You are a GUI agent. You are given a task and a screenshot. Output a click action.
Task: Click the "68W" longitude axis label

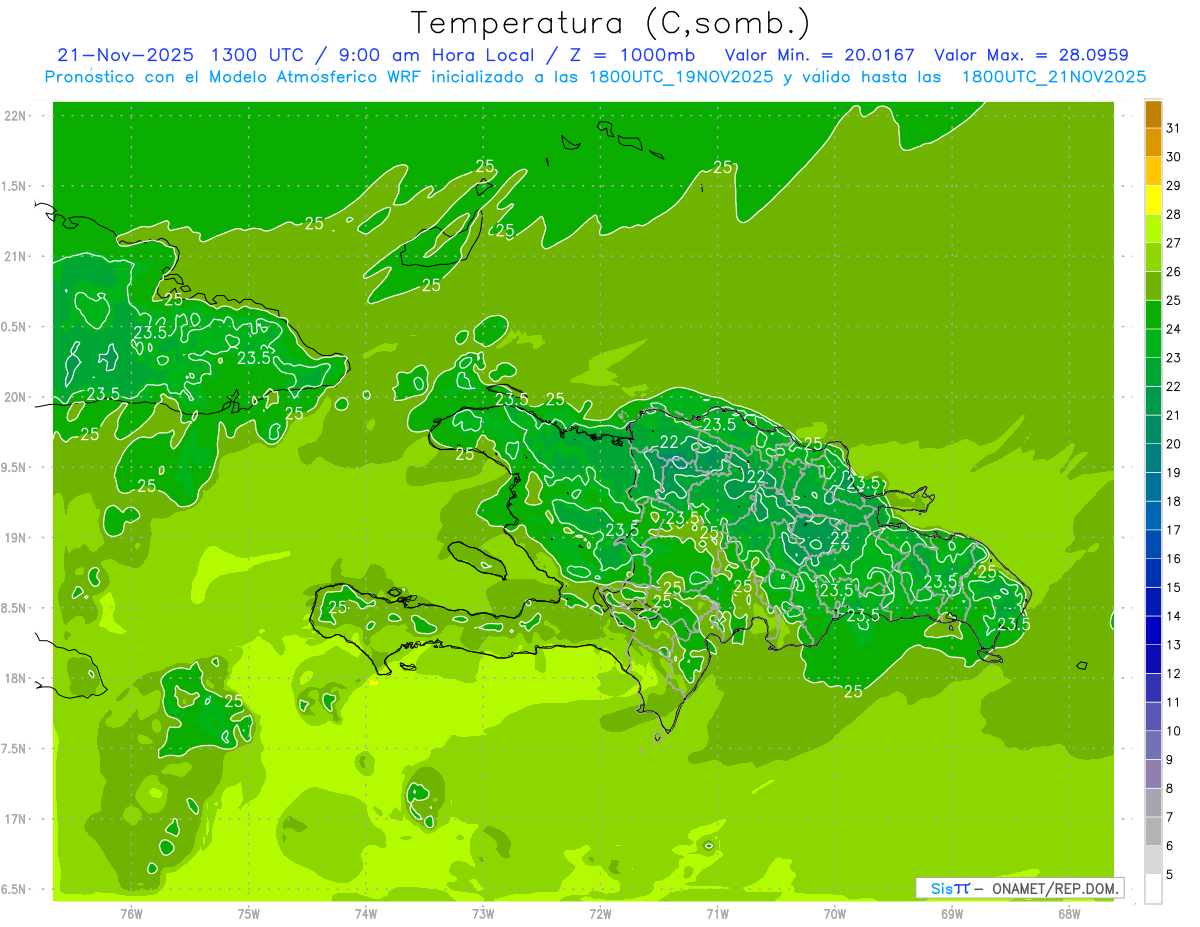pyautogui.click(x=1069, y=913)
